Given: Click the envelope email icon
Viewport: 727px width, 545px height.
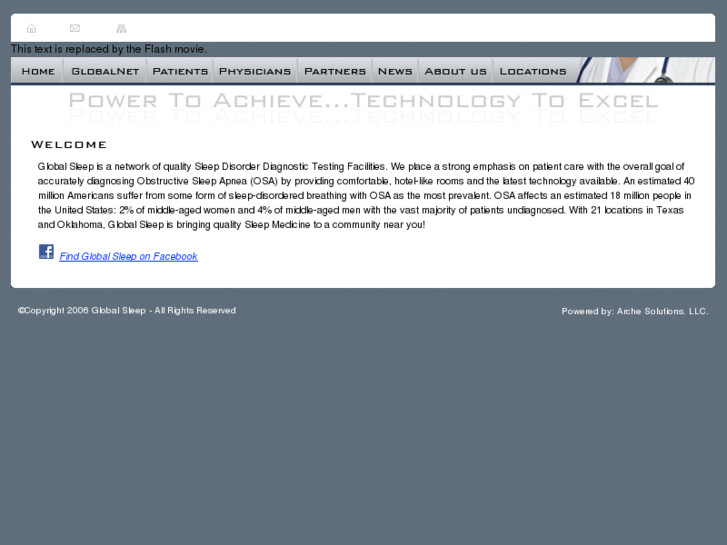Looking at the screenshot, I should (x=75, y=28).
